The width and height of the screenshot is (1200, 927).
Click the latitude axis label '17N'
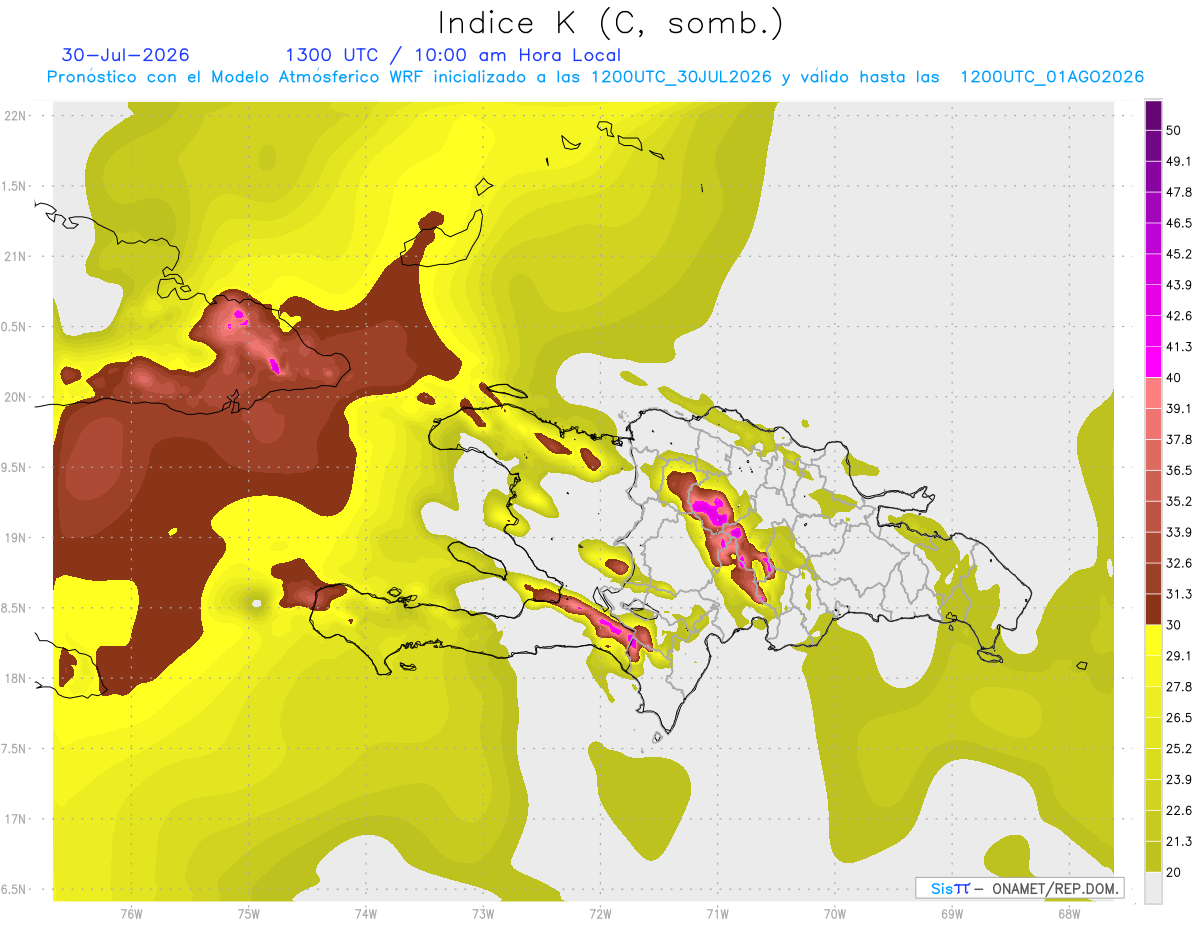(16, 819)
